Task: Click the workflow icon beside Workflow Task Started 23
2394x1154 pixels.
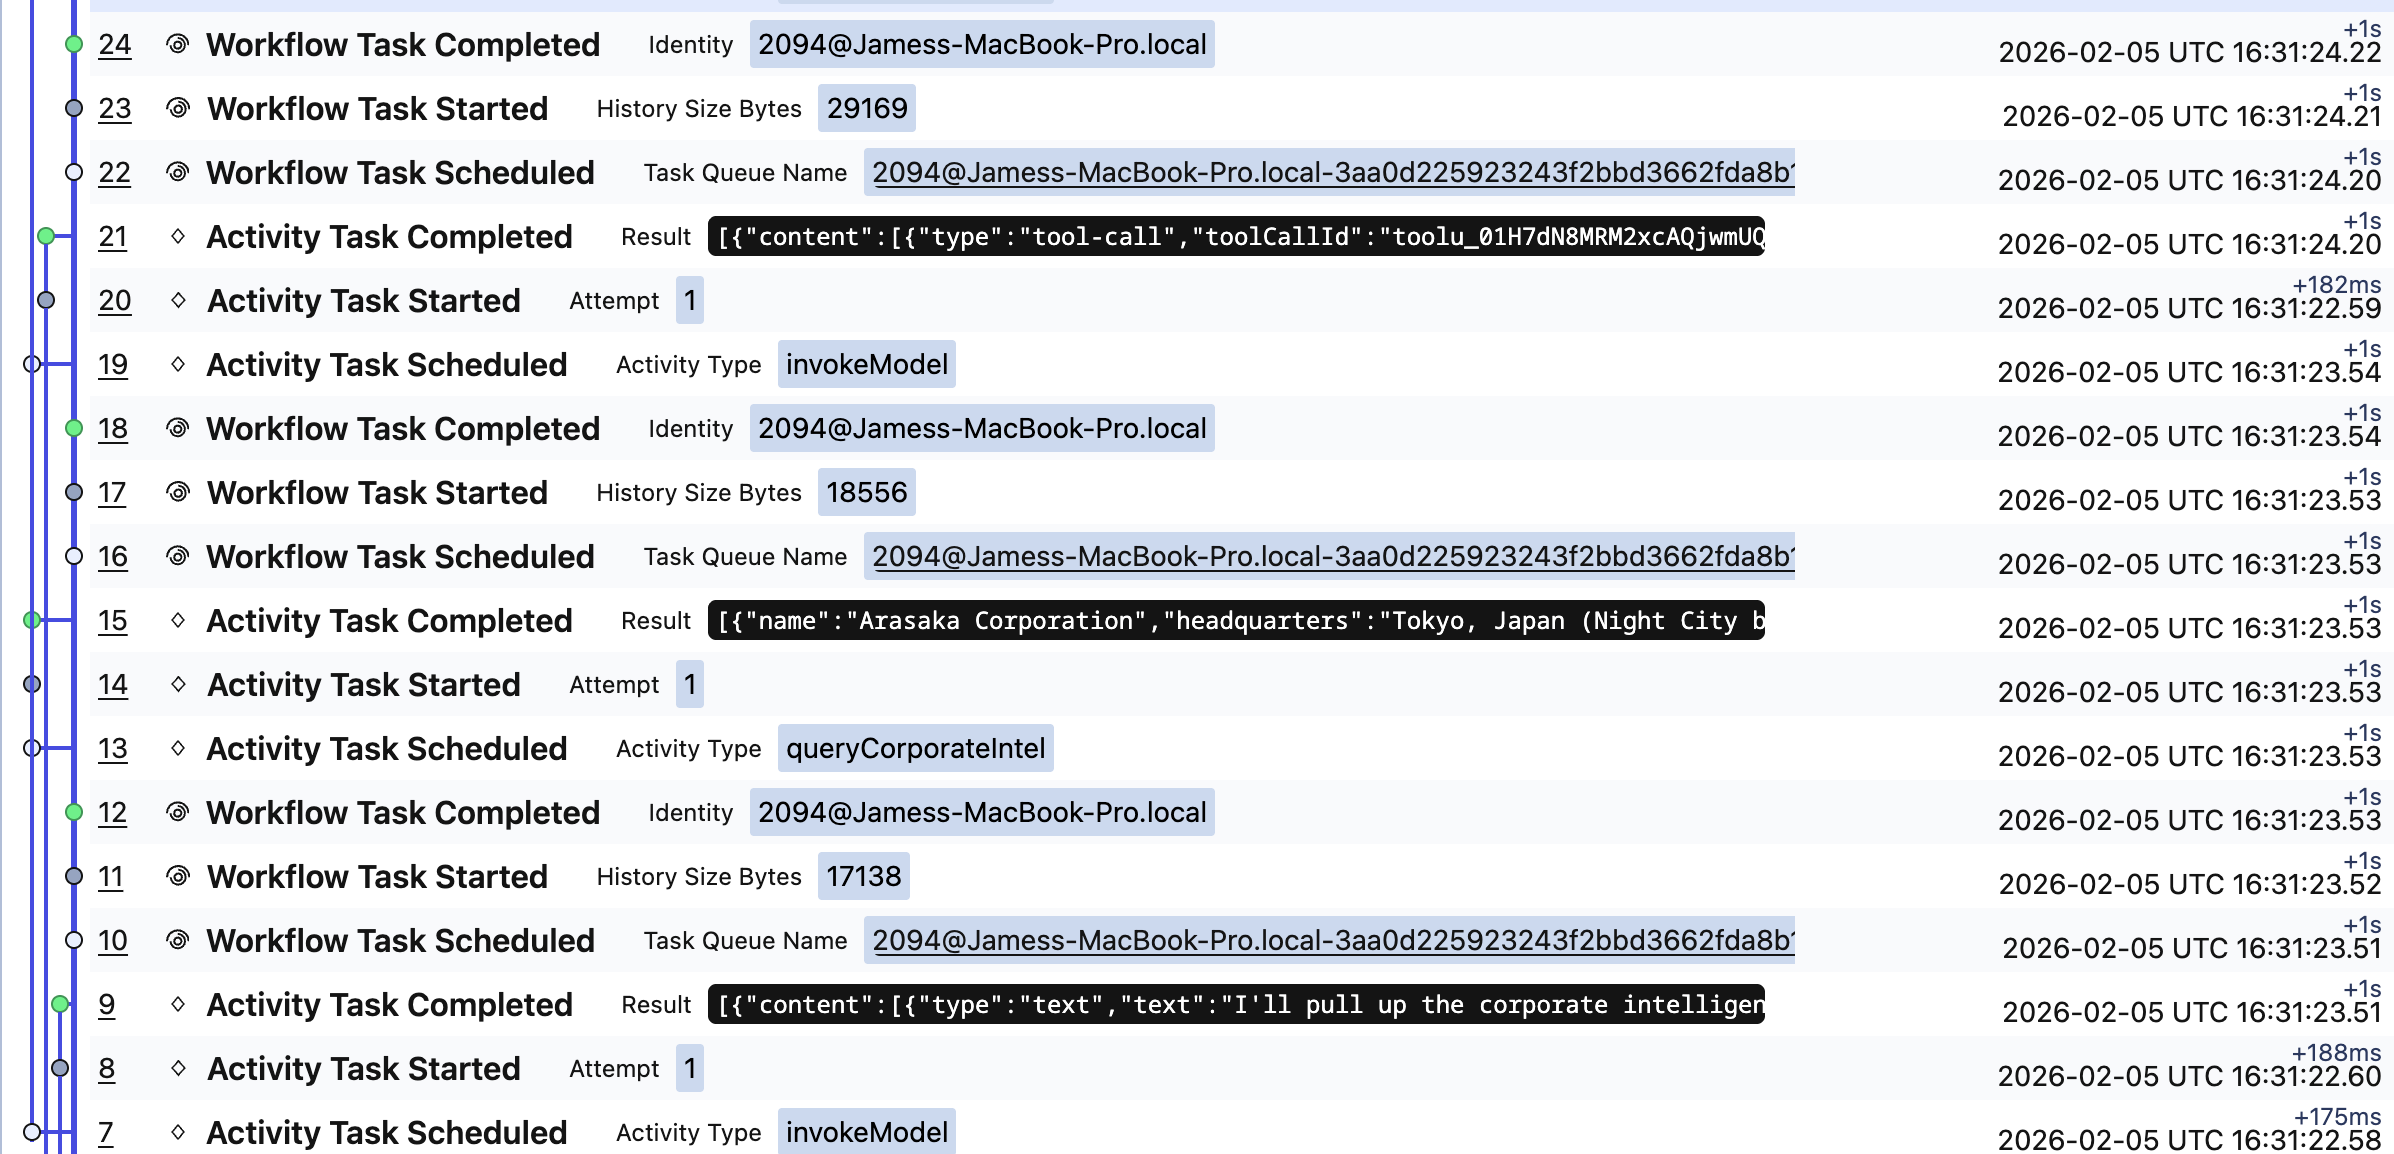Action: coord(177,108)
